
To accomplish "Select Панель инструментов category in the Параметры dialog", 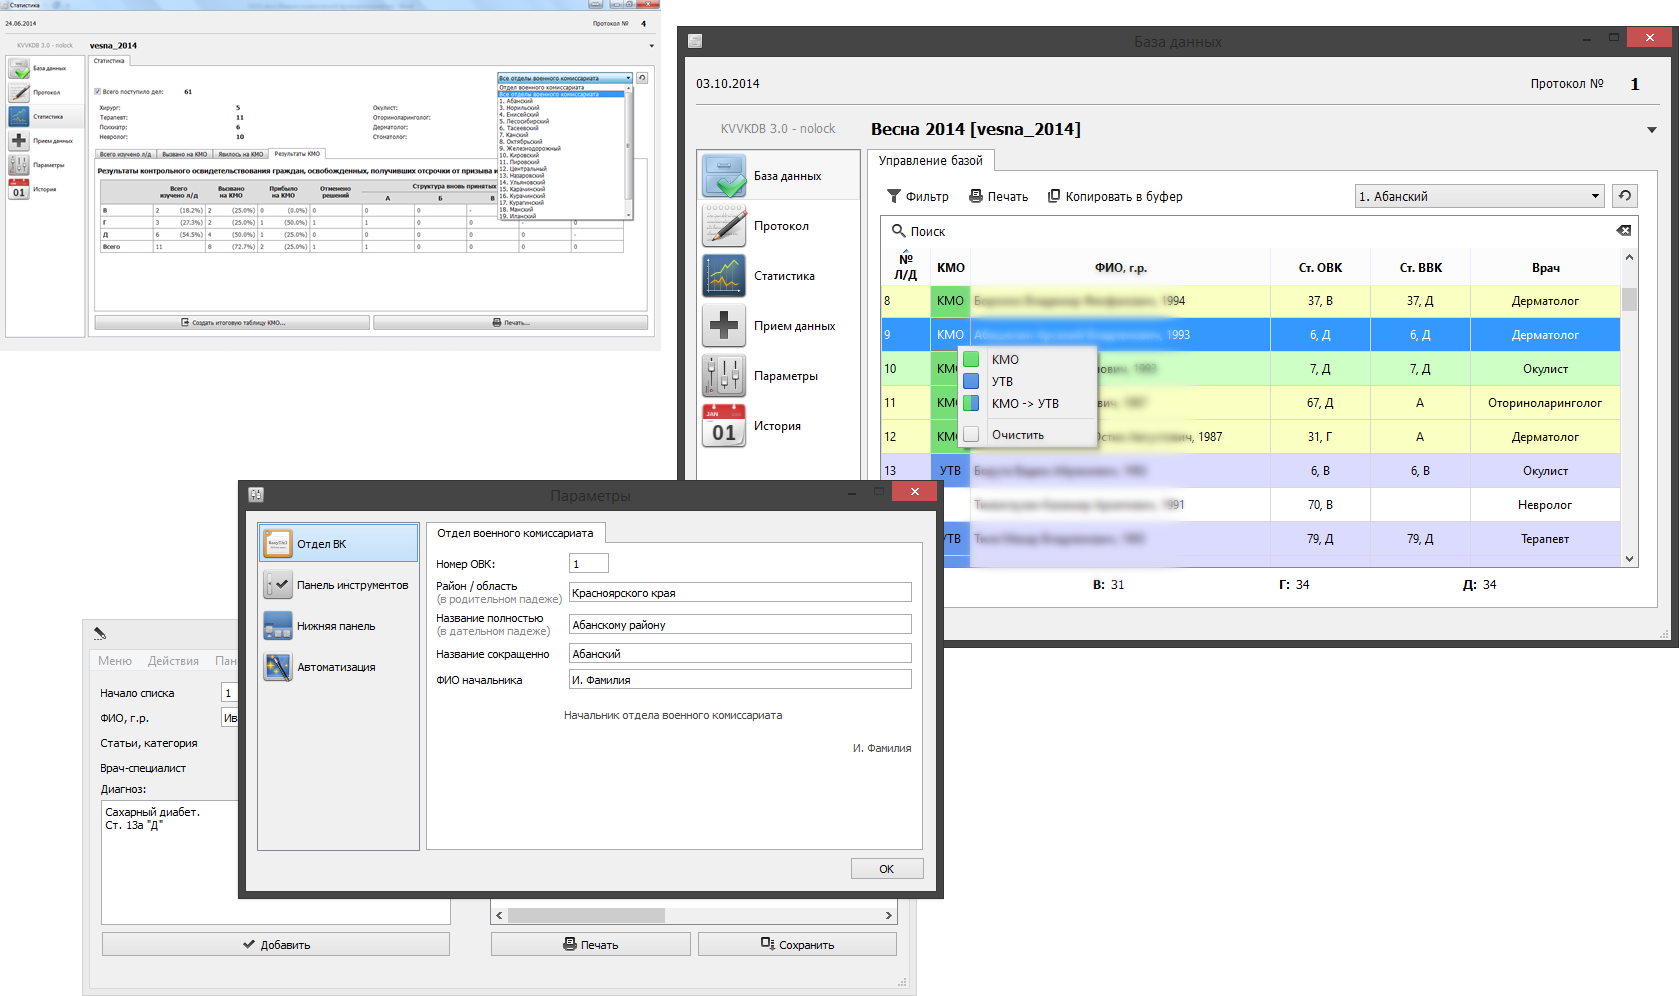I will click(x=338, y=585).
